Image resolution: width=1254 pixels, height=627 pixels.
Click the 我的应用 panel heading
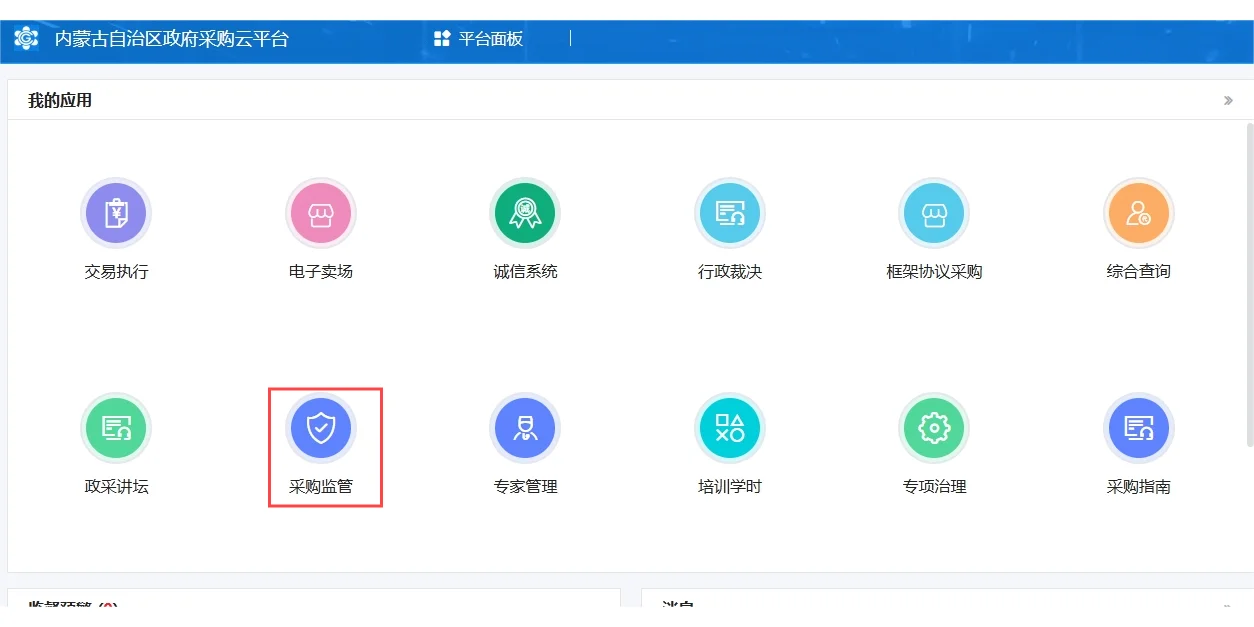[60, 101]
